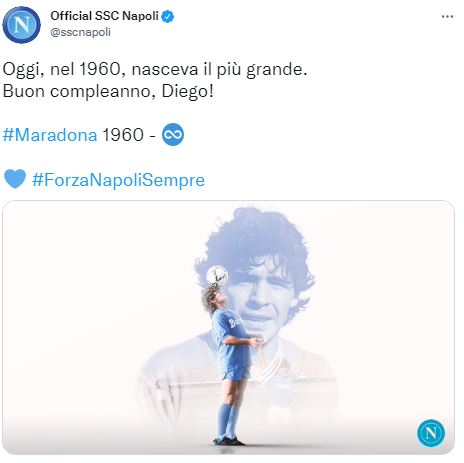Click the Official SSC Napoli display name
The height and width of the screenshot is (463, 464).
coord(104,16)
